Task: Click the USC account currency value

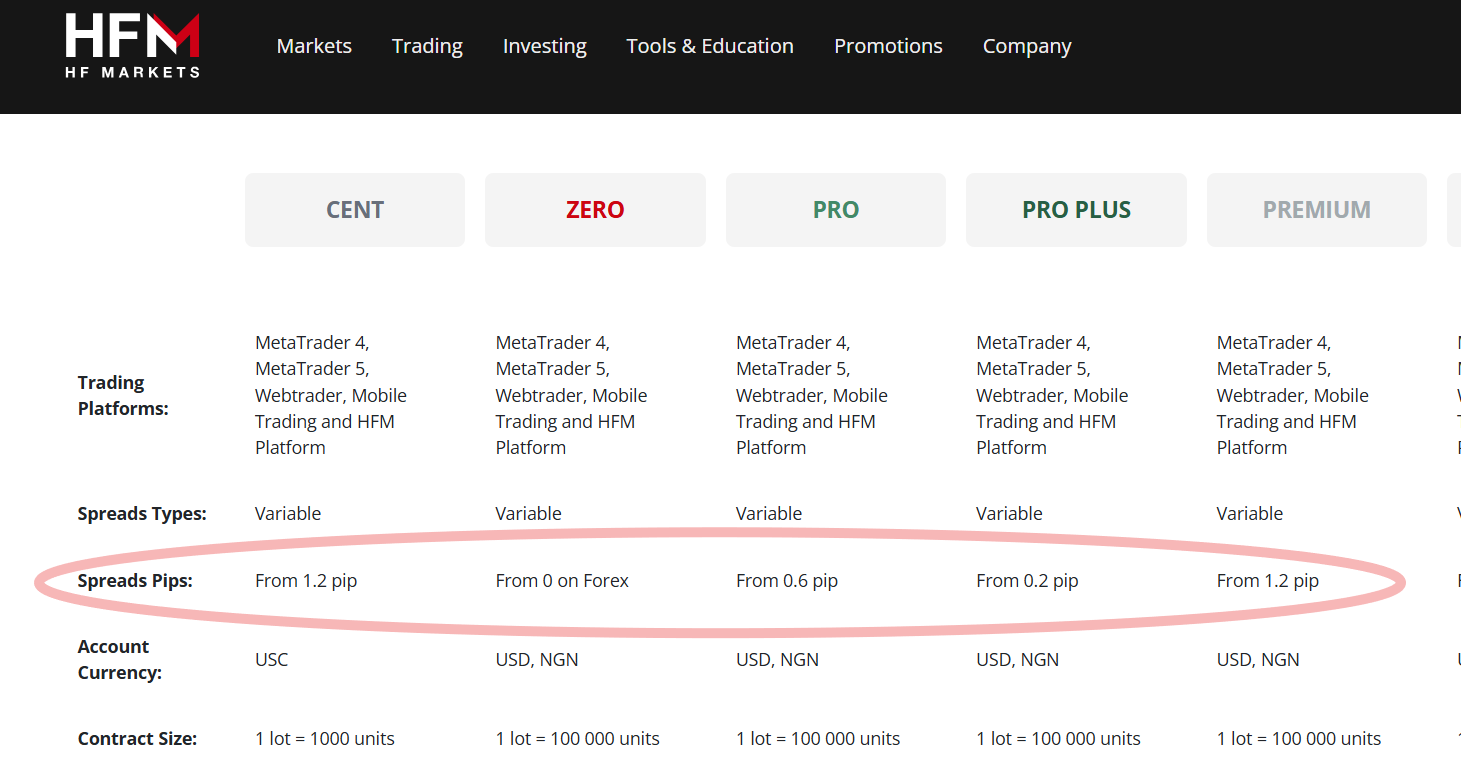Action: click(x=271, y=660)
